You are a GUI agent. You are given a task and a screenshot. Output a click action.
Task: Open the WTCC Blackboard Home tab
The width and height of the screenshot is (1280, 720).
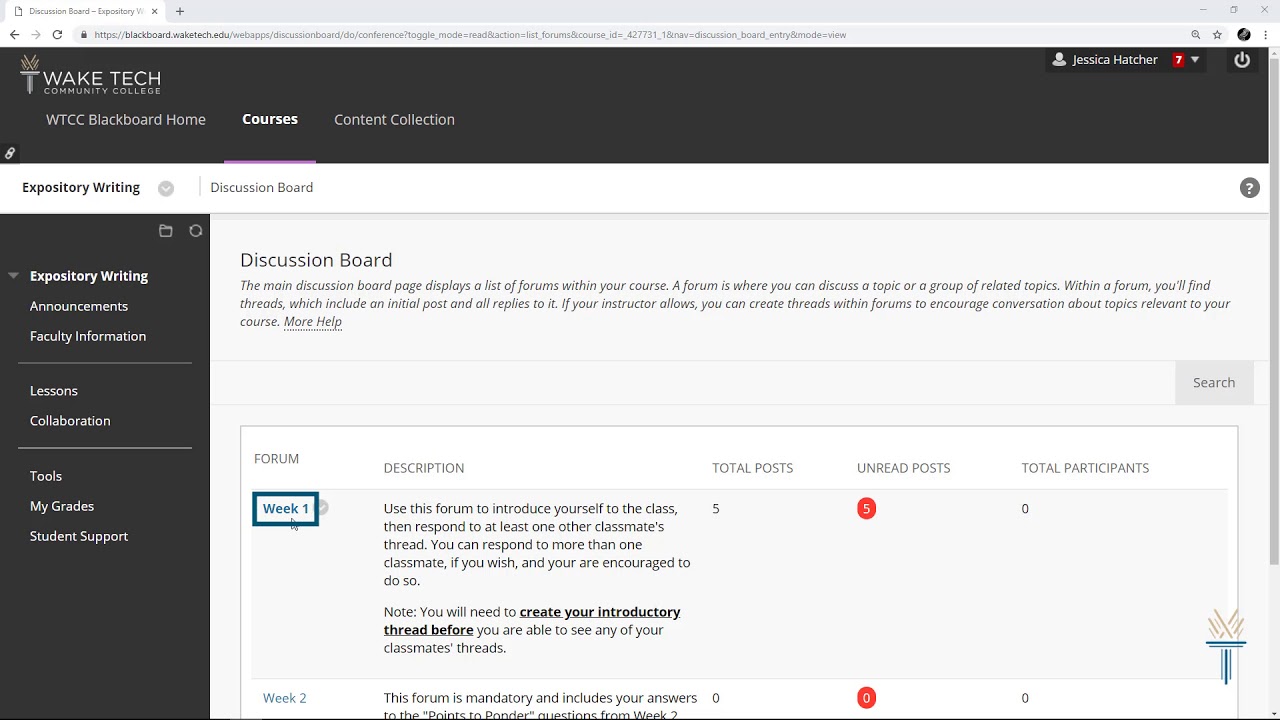pos(126,119)
